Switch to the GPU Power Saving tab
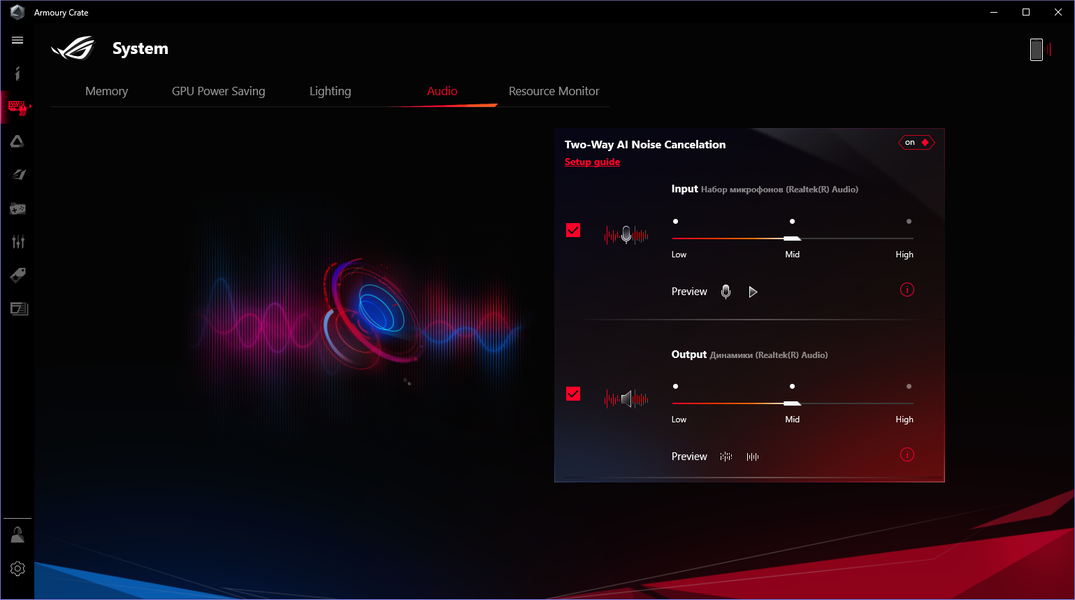 click(x=219, y=91)
